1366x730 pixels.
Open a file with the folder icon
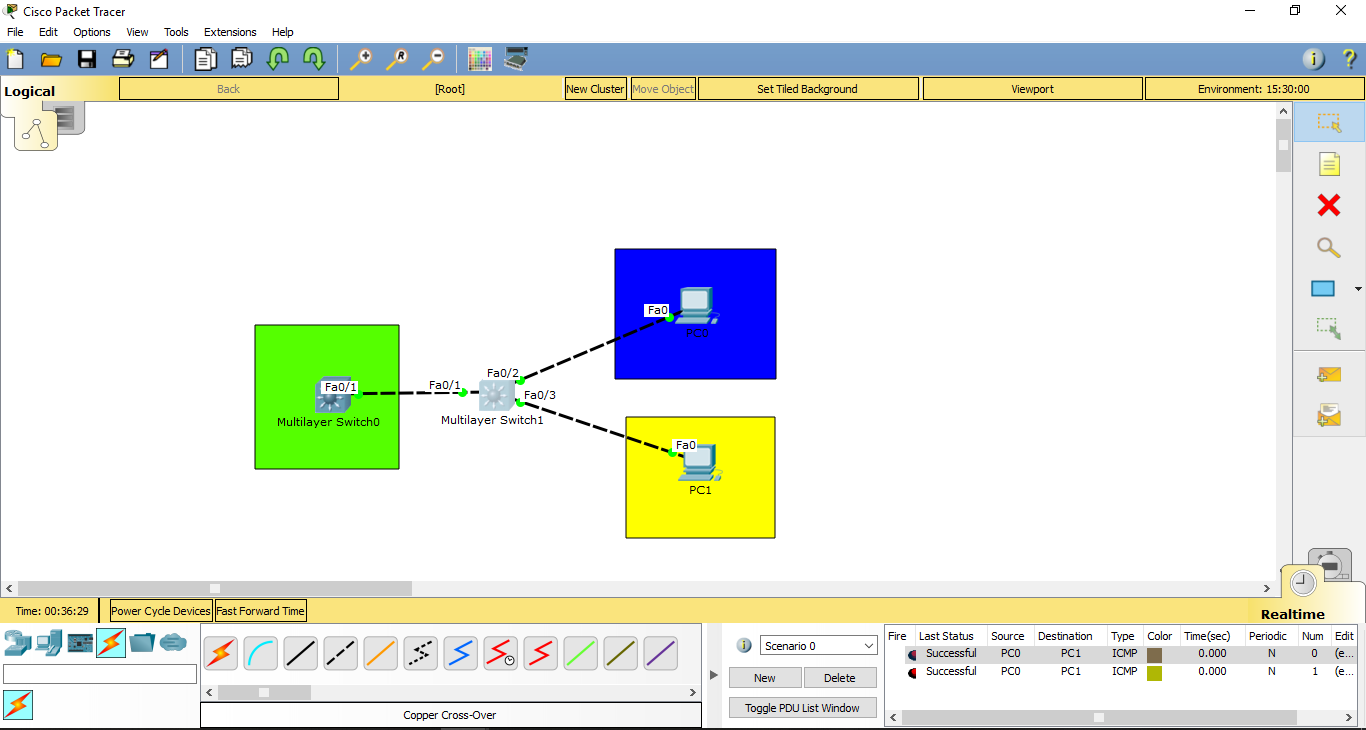(51, 59)
